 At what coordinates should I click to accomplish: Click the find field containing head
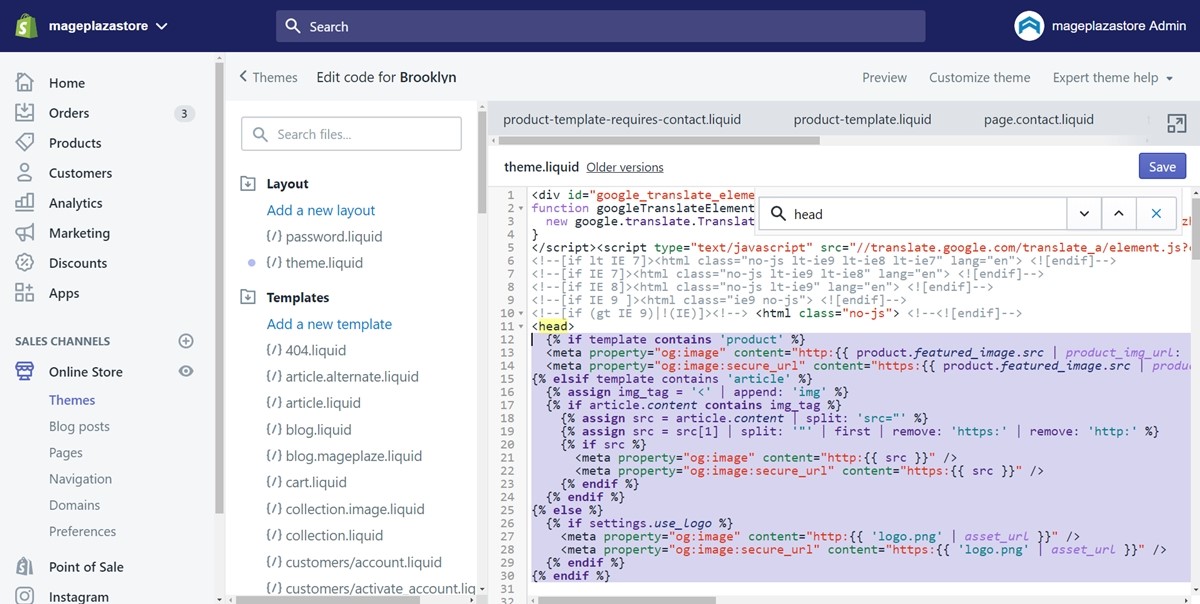click(914, 214)
